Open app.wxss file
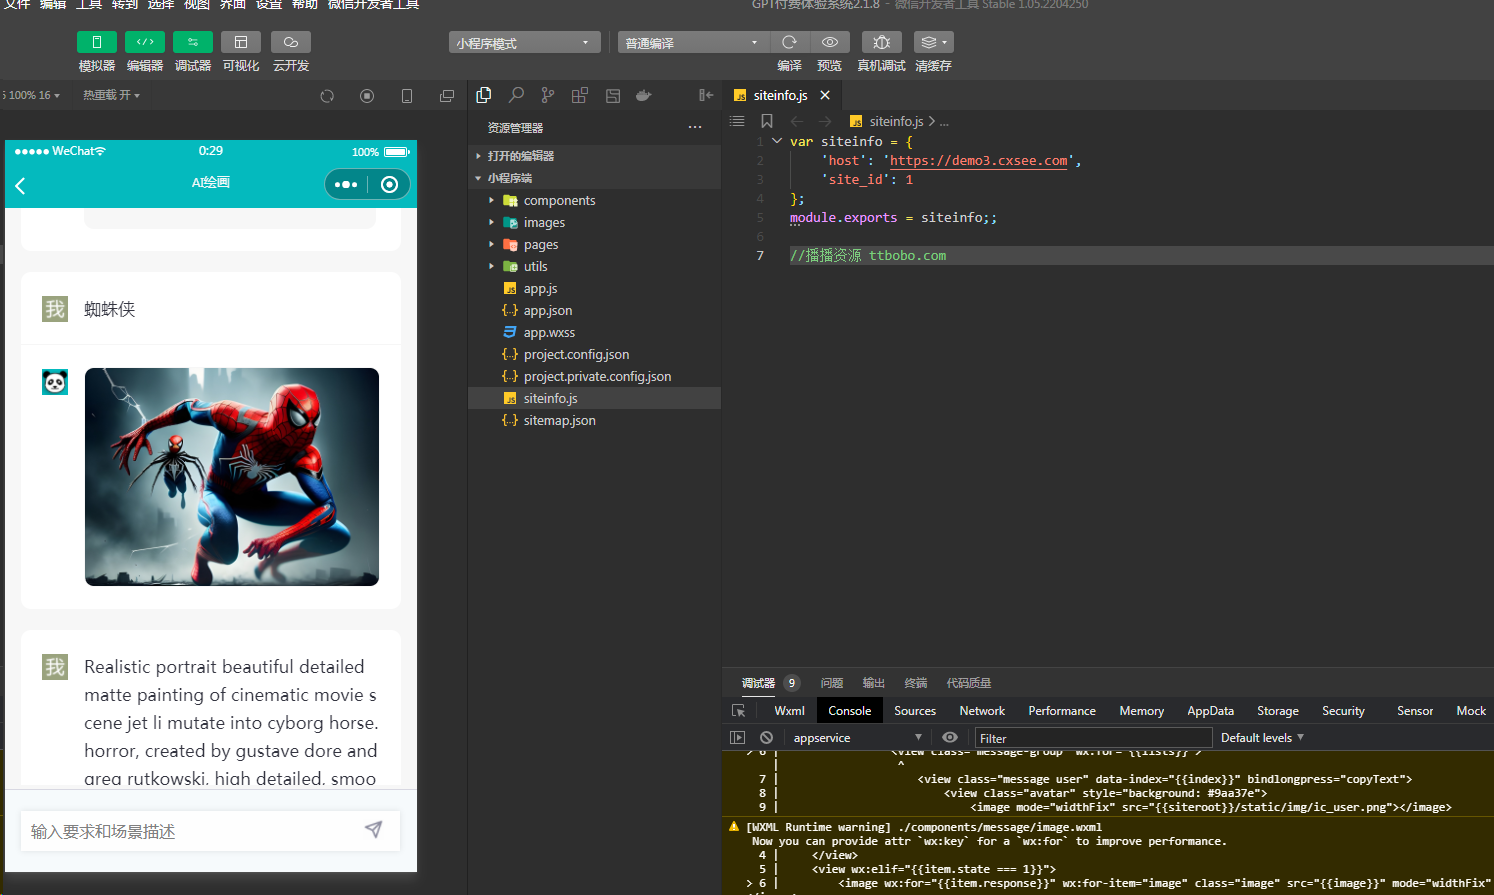This screenshot has height=895, width=1494. (x=595, y=332)
